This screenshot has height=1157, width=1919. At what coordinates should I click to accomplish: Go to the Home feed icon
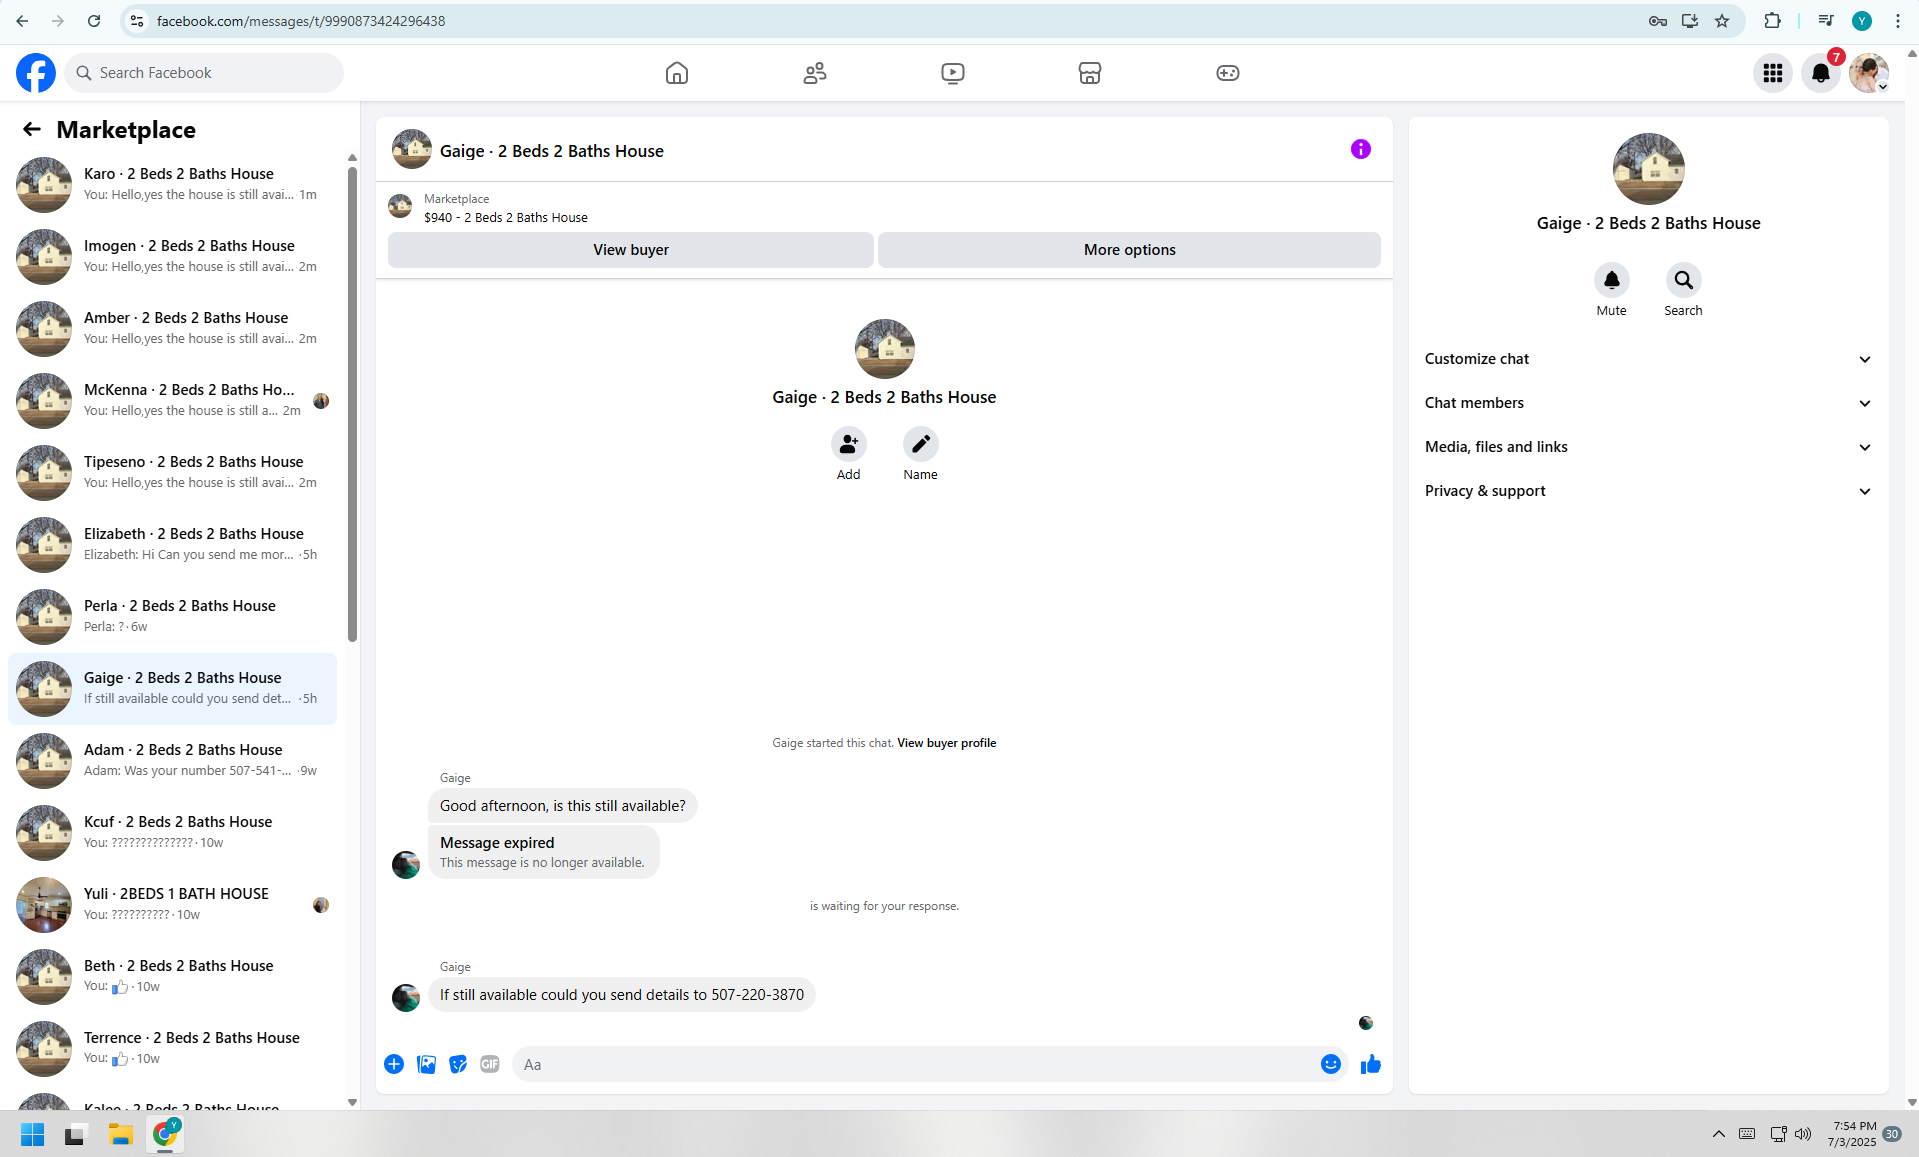point(677,73)
